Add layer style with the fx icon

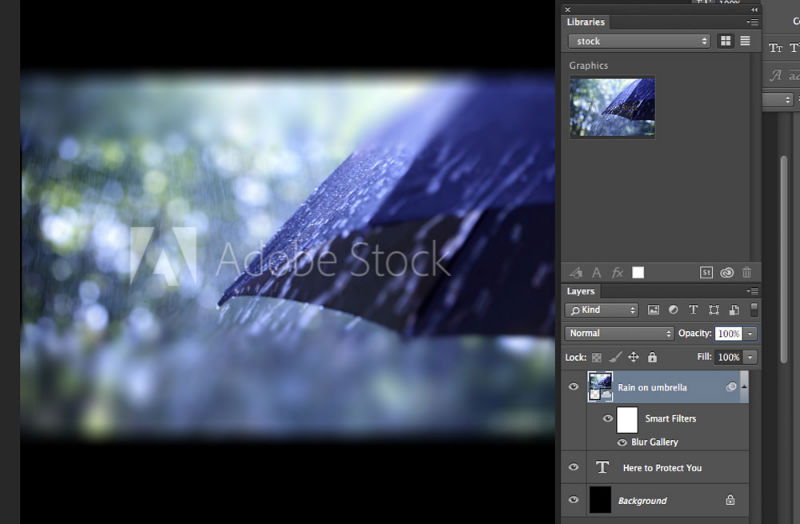coord(617,272)
